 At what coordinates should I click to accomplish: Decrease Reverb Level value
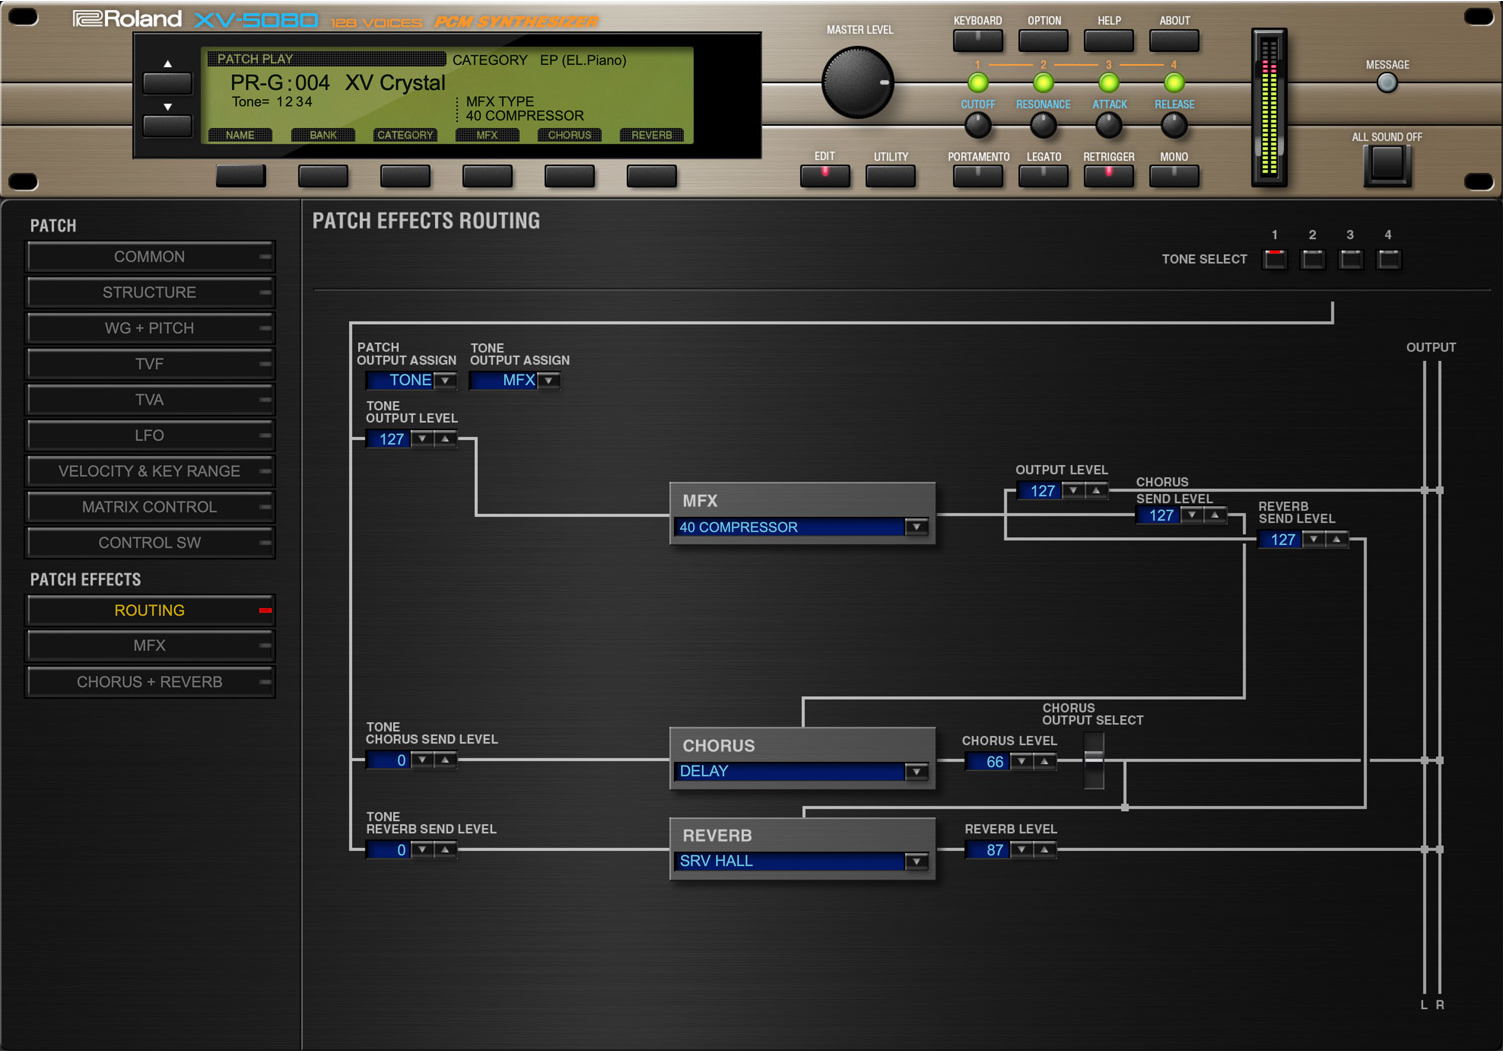[1022, 850]
